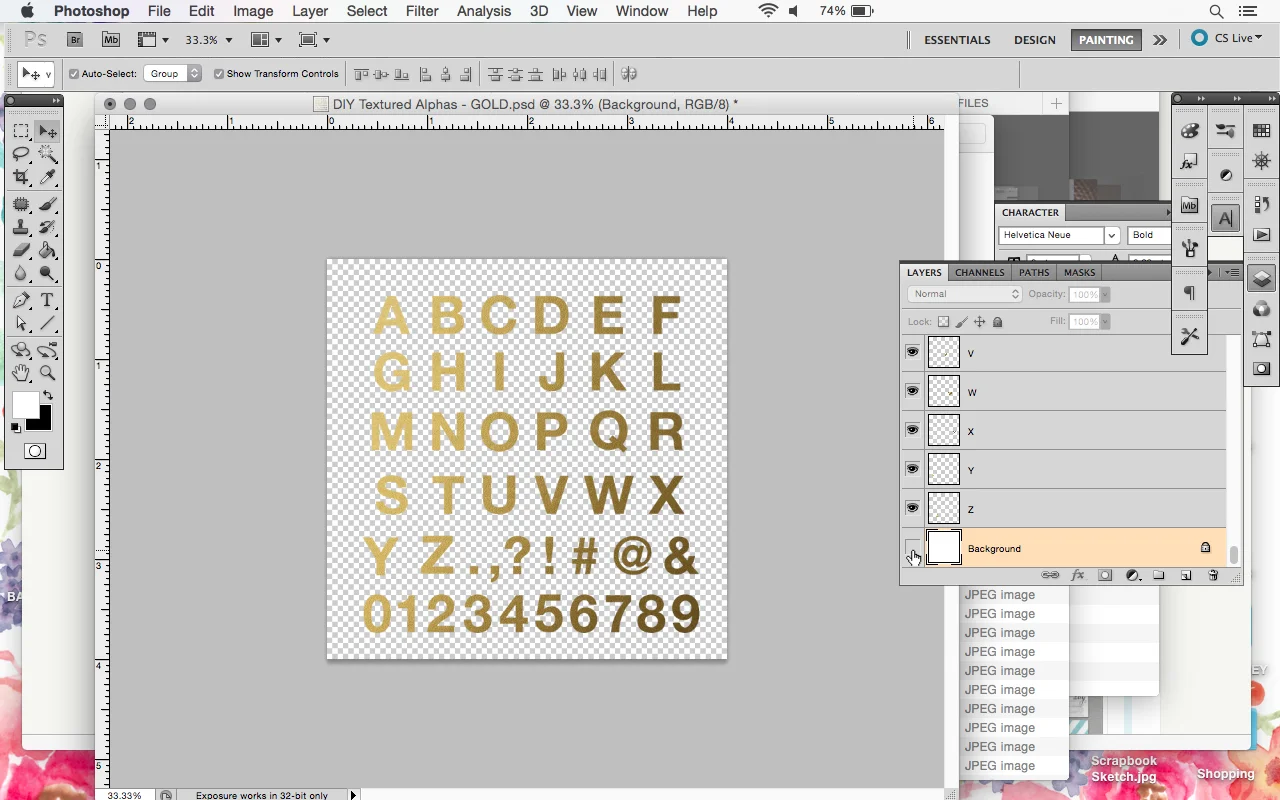This screenshot has width=1280, height=800.
Task: Activate the Brush tool
Action: point(47,204)
